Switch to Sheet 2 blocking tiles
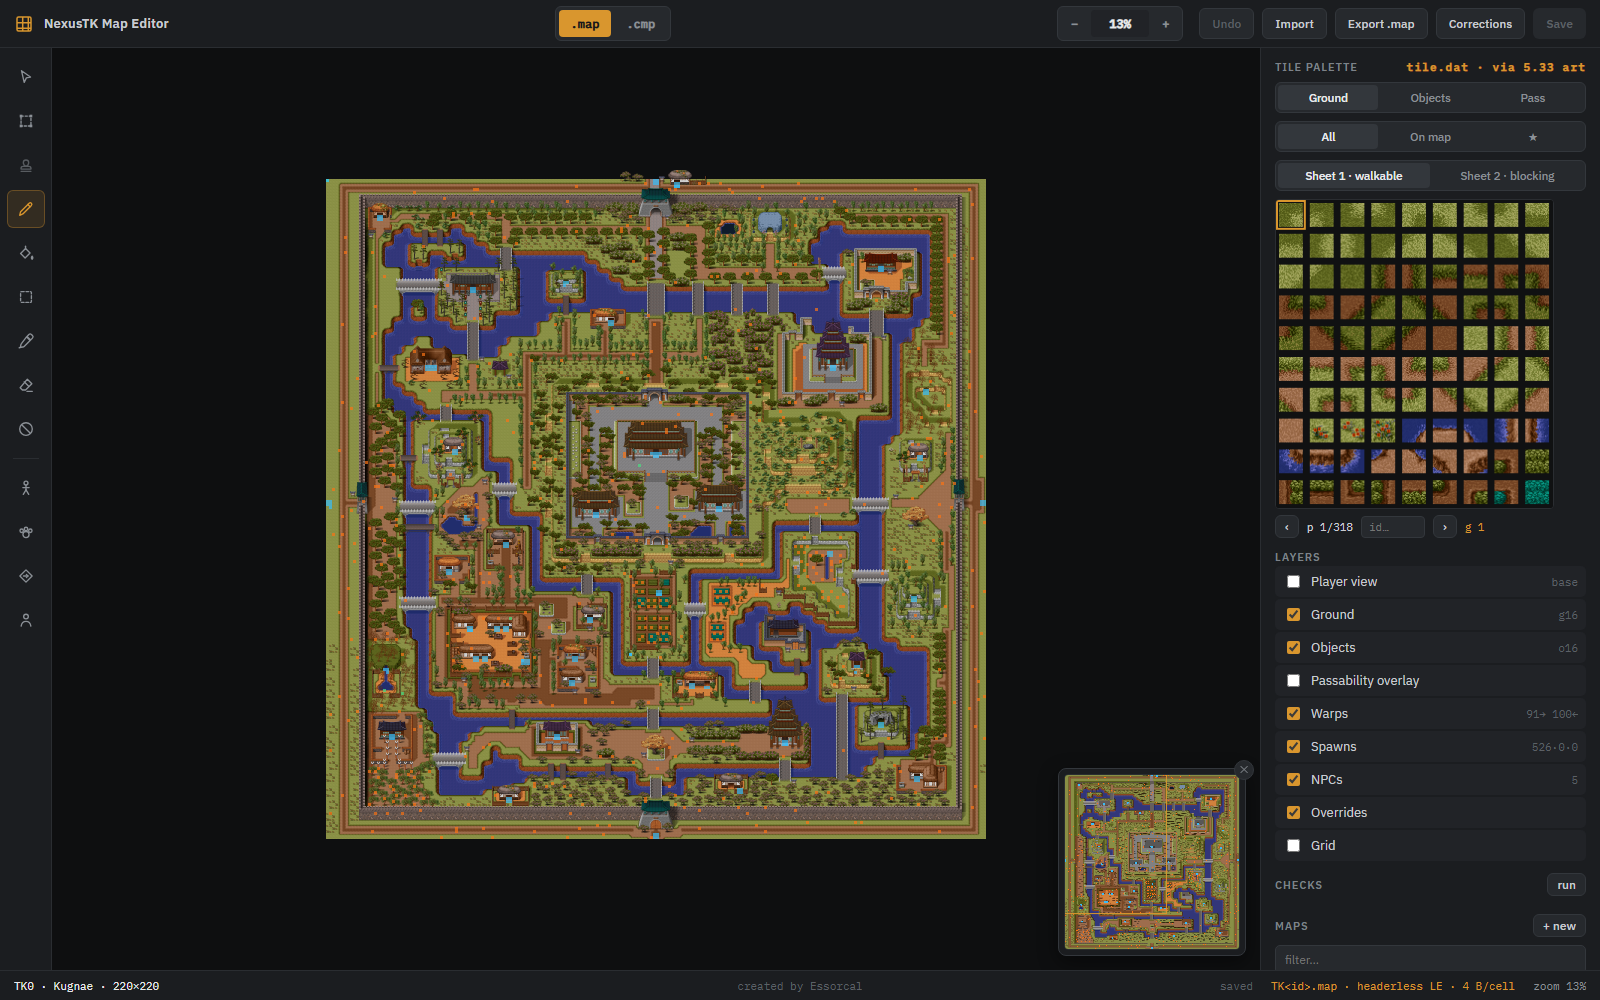 click(1507, 176)
